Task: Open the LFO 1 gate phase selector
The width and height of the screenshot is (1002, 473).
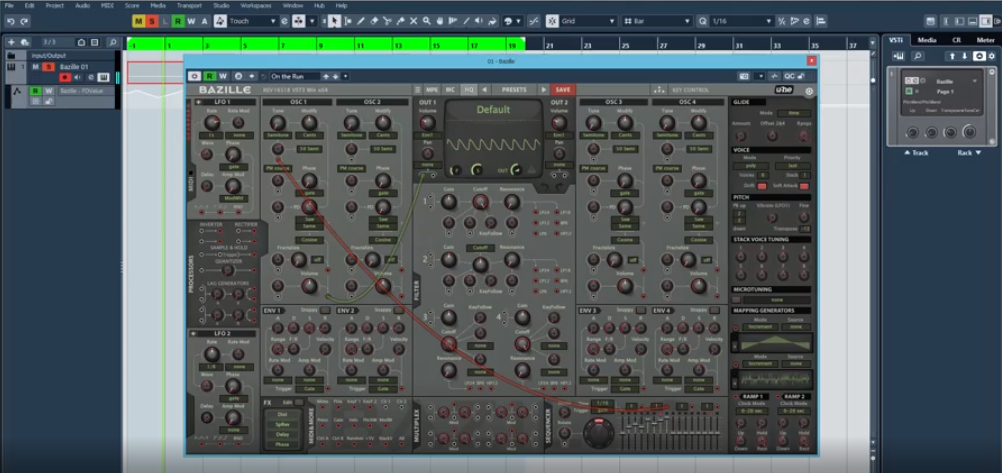Action: point(233,167)
